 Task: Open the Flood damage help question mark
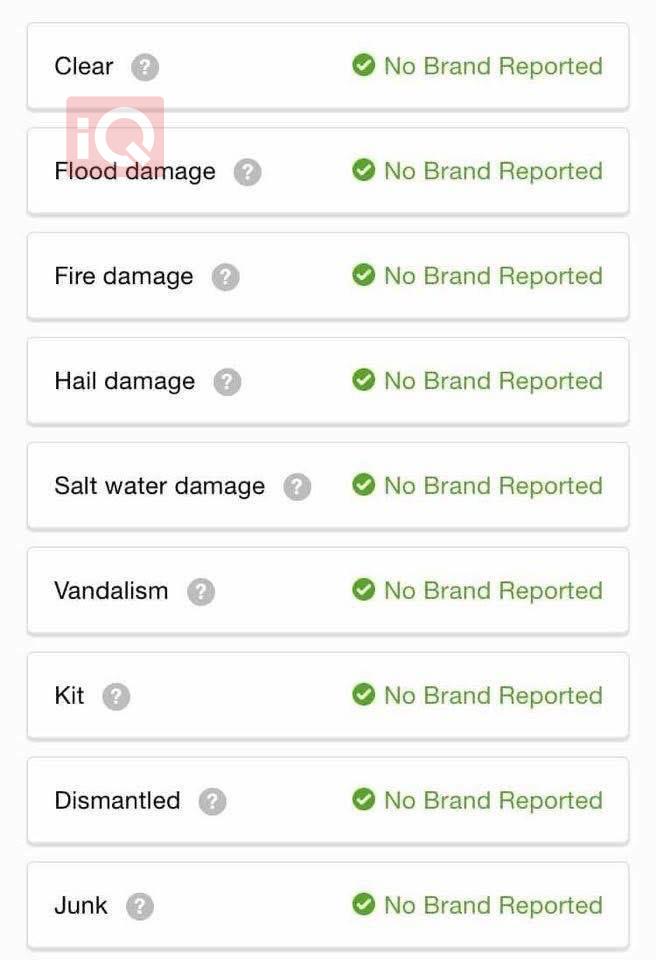247,172
